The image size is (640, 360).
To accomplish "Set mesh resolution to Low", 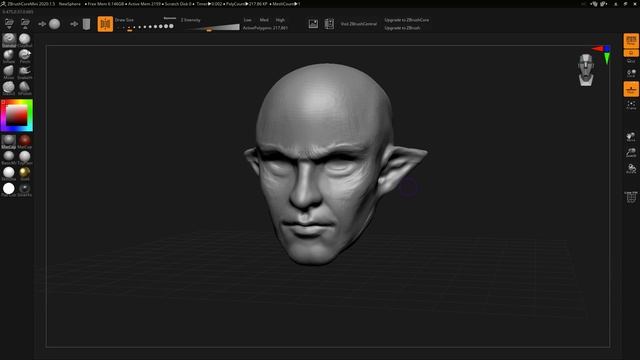I will tap(247, 20).
